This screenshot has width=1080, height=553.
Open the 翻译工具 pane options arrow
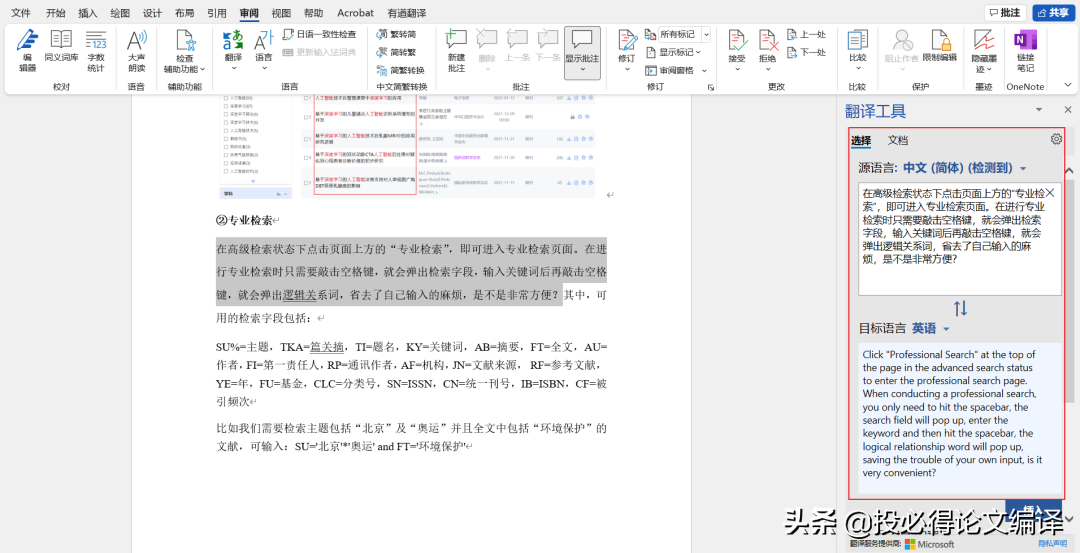click(x=1039, y=110)
